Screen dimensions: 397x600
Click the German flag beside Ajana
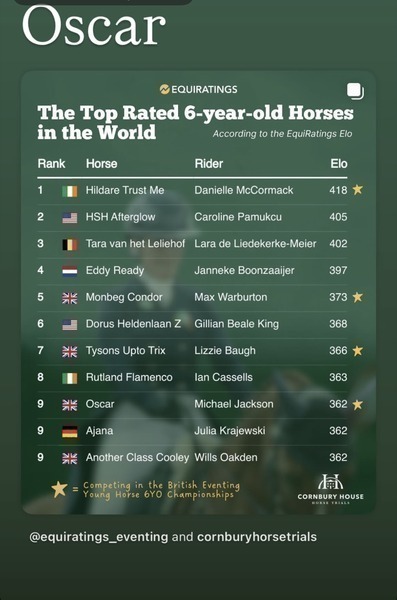click(70, 431)
